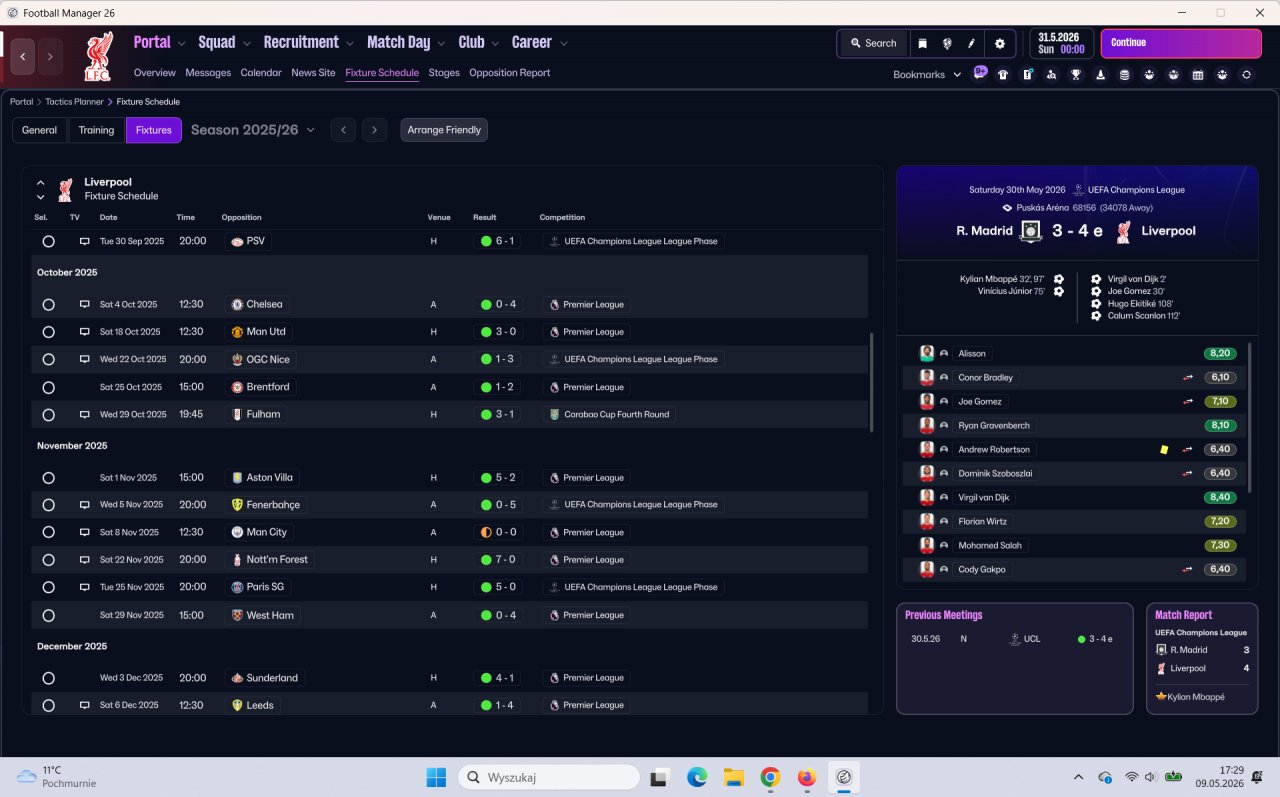Go forward with the right history arrow
The height and width of the screenshot is (797, 1280).
pos(51,57)
